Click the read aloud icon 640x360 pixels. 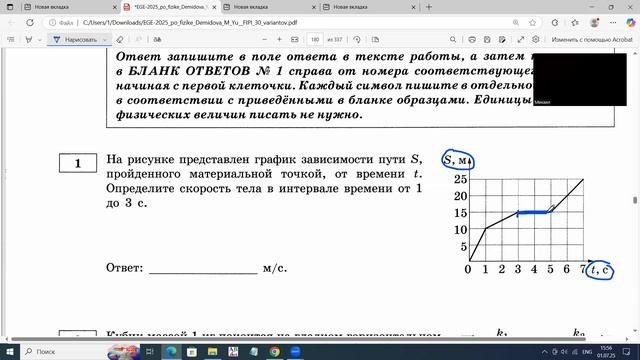click(x=158, y=40)
